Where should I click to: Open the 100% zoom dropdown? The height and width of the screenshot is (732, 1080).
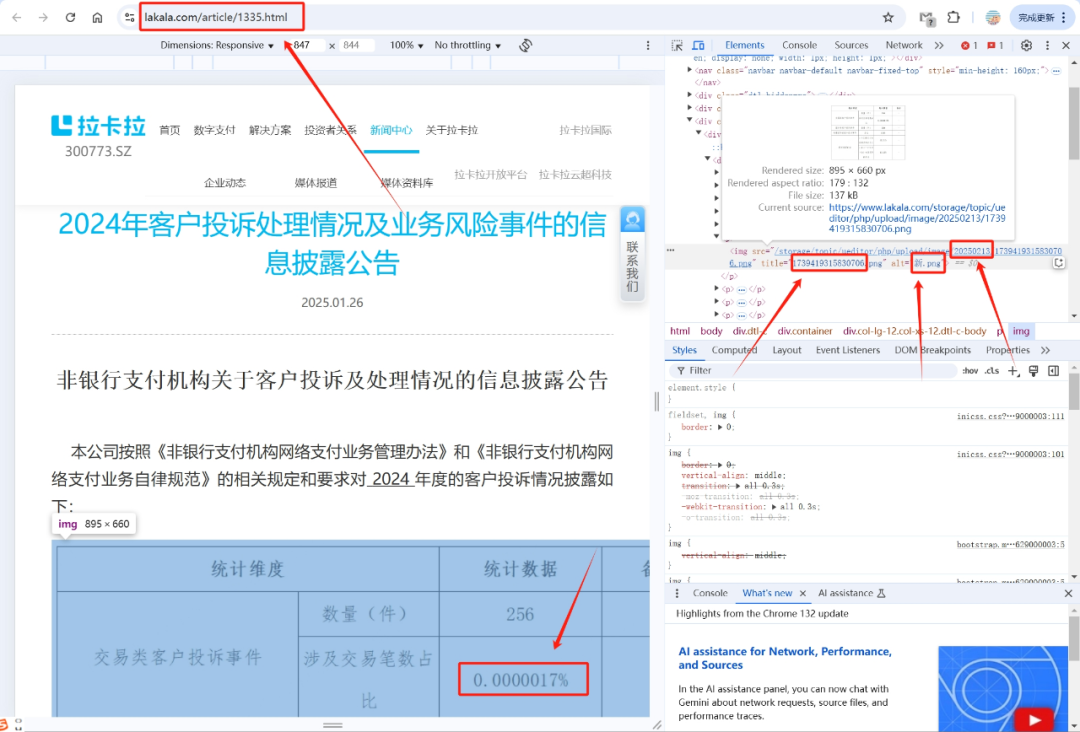pos(406,45)
